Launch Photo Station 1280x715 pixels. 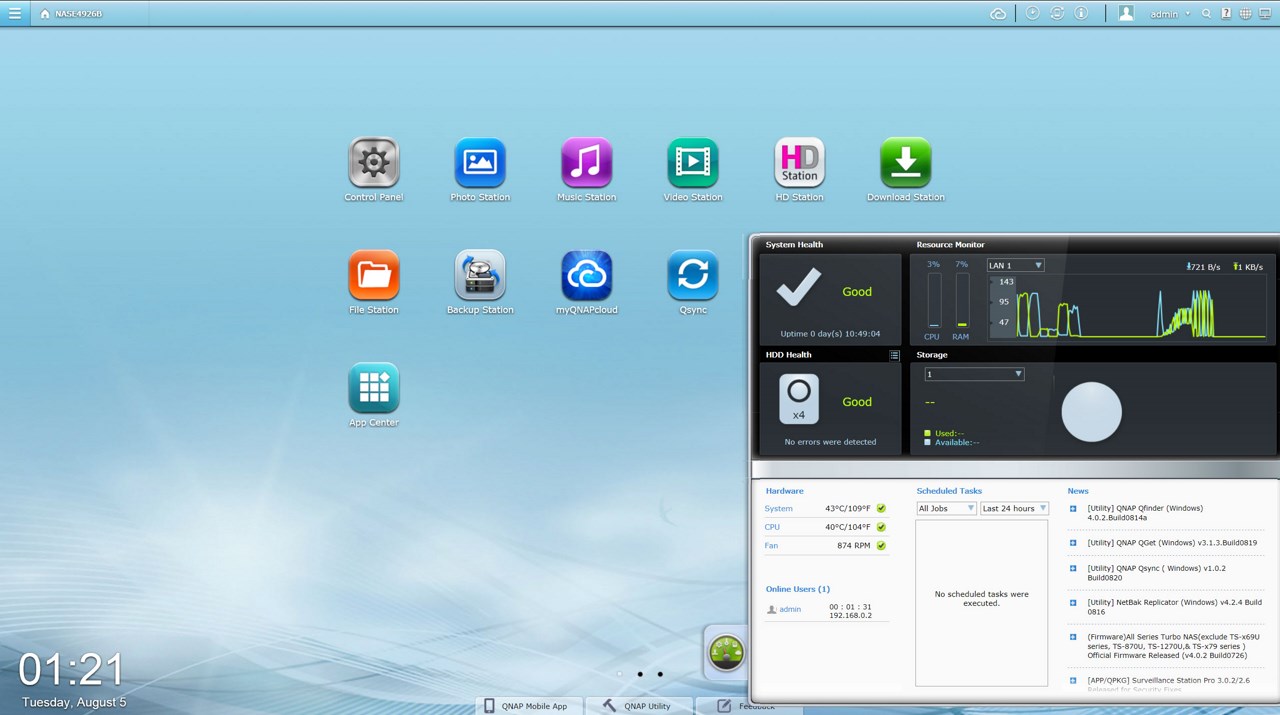coord(480,163)
